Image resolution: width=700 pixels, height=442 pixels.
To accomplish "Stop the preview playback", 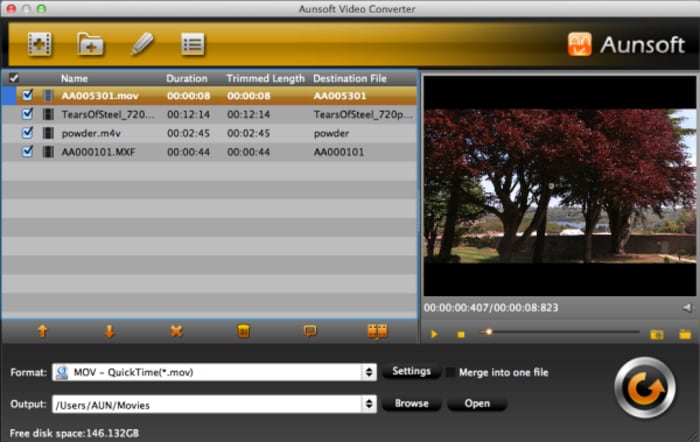I will [461, 334].
